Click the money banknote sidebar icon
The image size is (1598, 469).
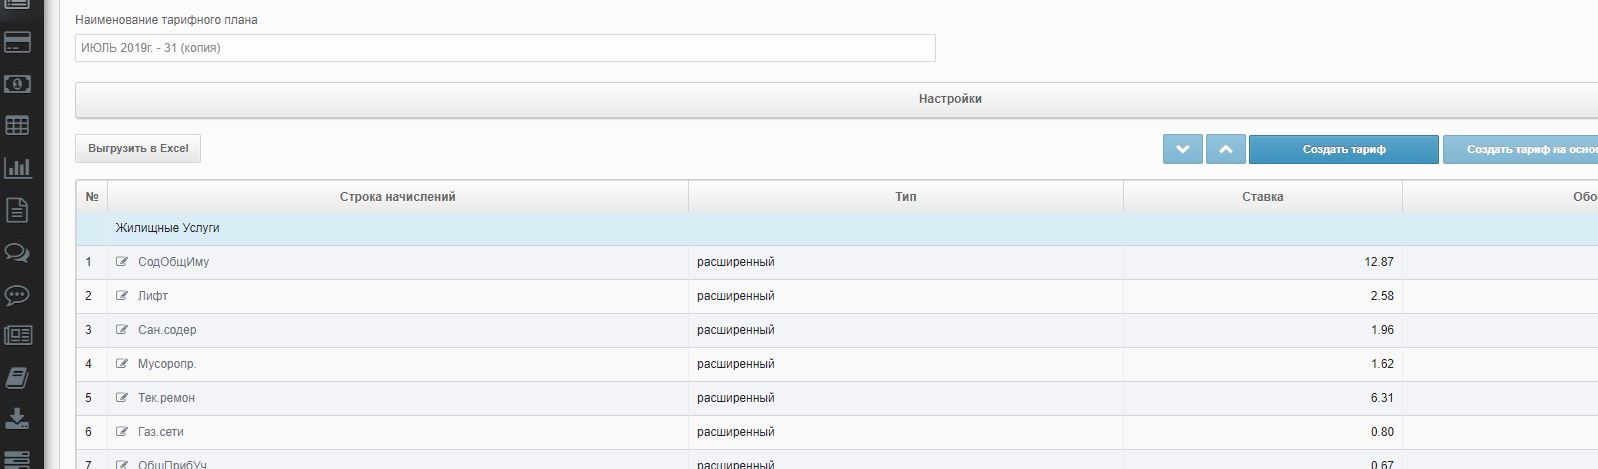[17, 84]
